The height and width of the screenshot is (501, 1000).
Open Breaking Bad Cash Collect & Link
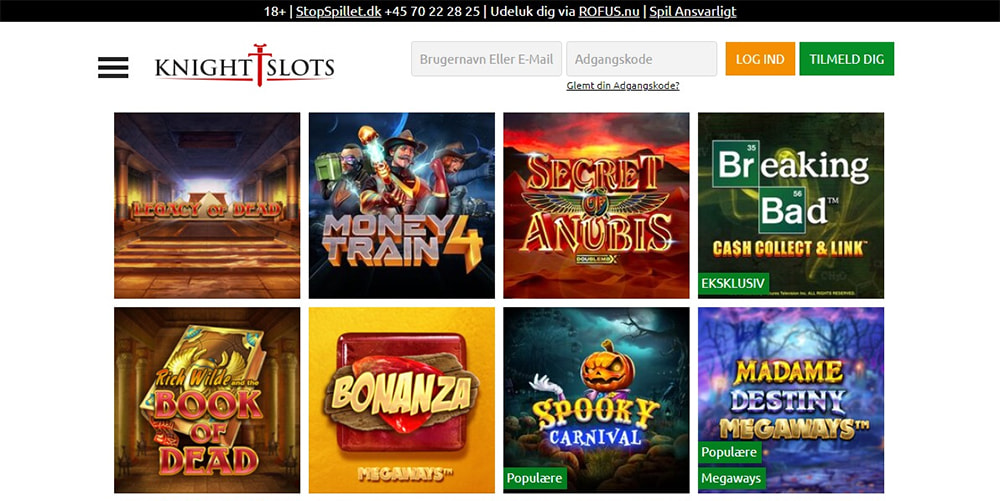791,205
